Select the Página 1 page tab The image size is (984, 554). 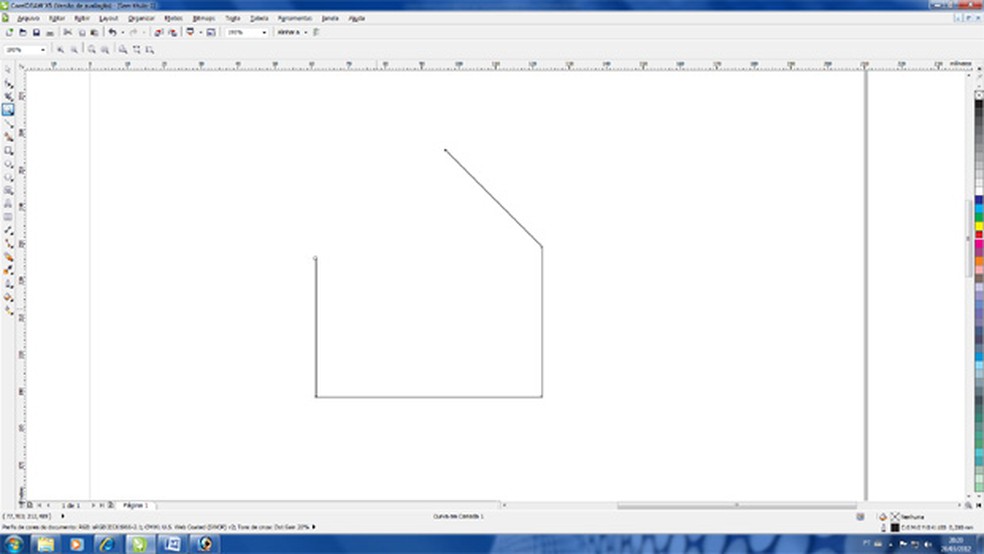(136, 505)
